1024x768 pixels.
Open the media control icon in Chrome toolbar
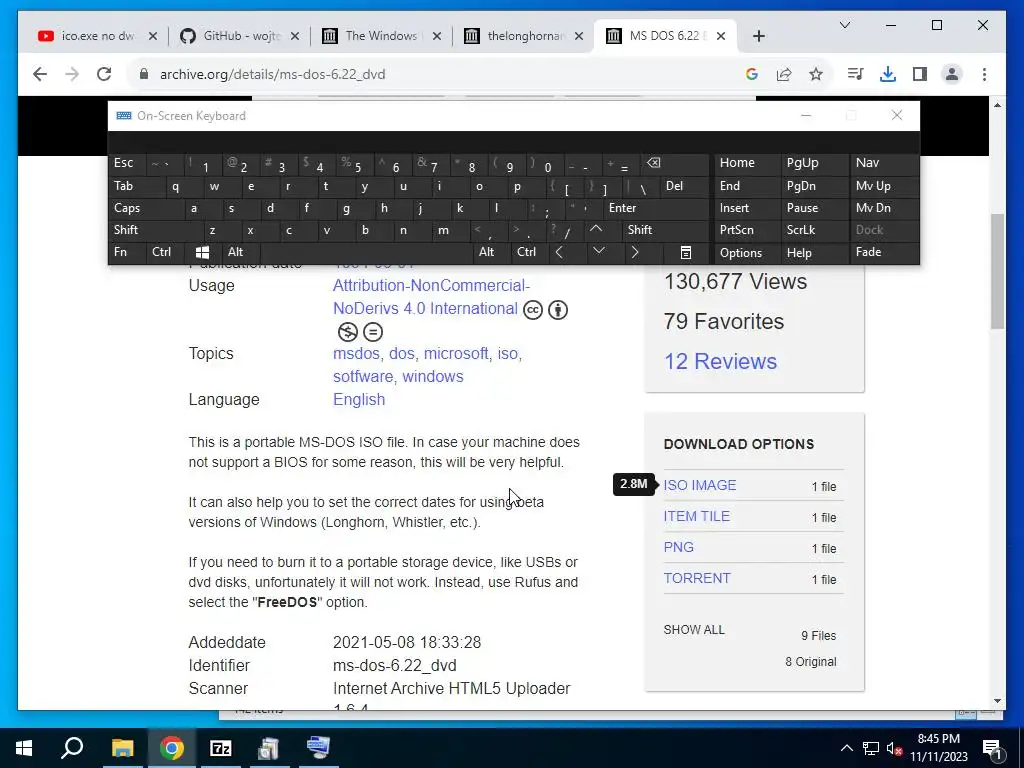pos(855,74)
